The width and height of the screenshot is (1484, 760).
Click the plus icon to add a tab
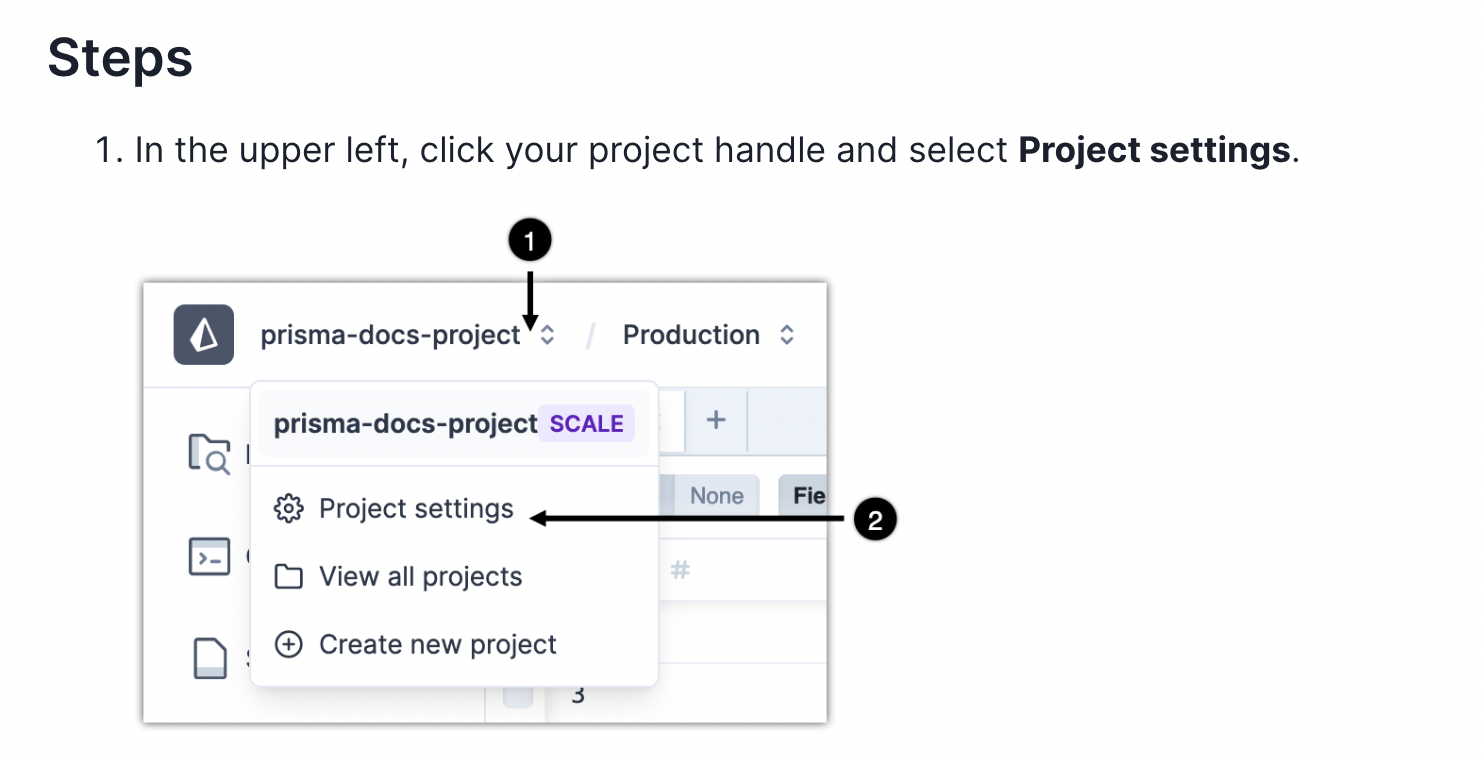click(x=716, y=421)
